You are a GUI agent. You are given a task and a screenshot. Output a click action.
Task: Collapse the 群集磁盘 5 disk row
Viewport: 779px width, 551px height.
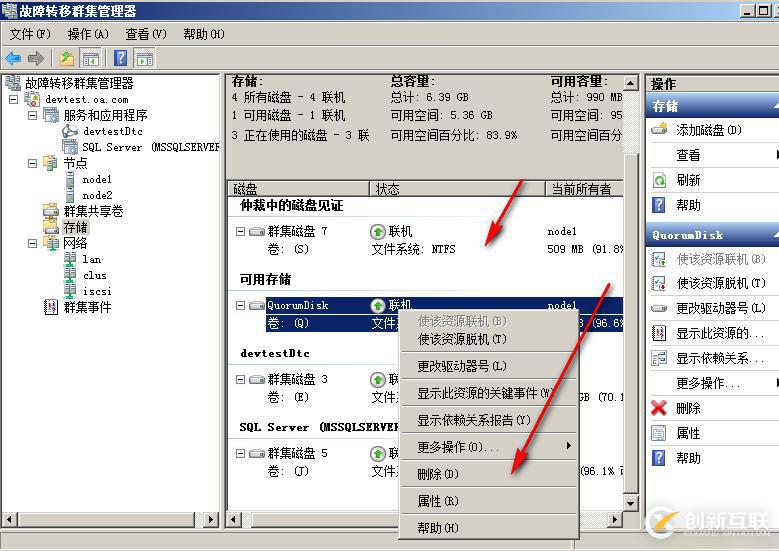coord(240,453)
